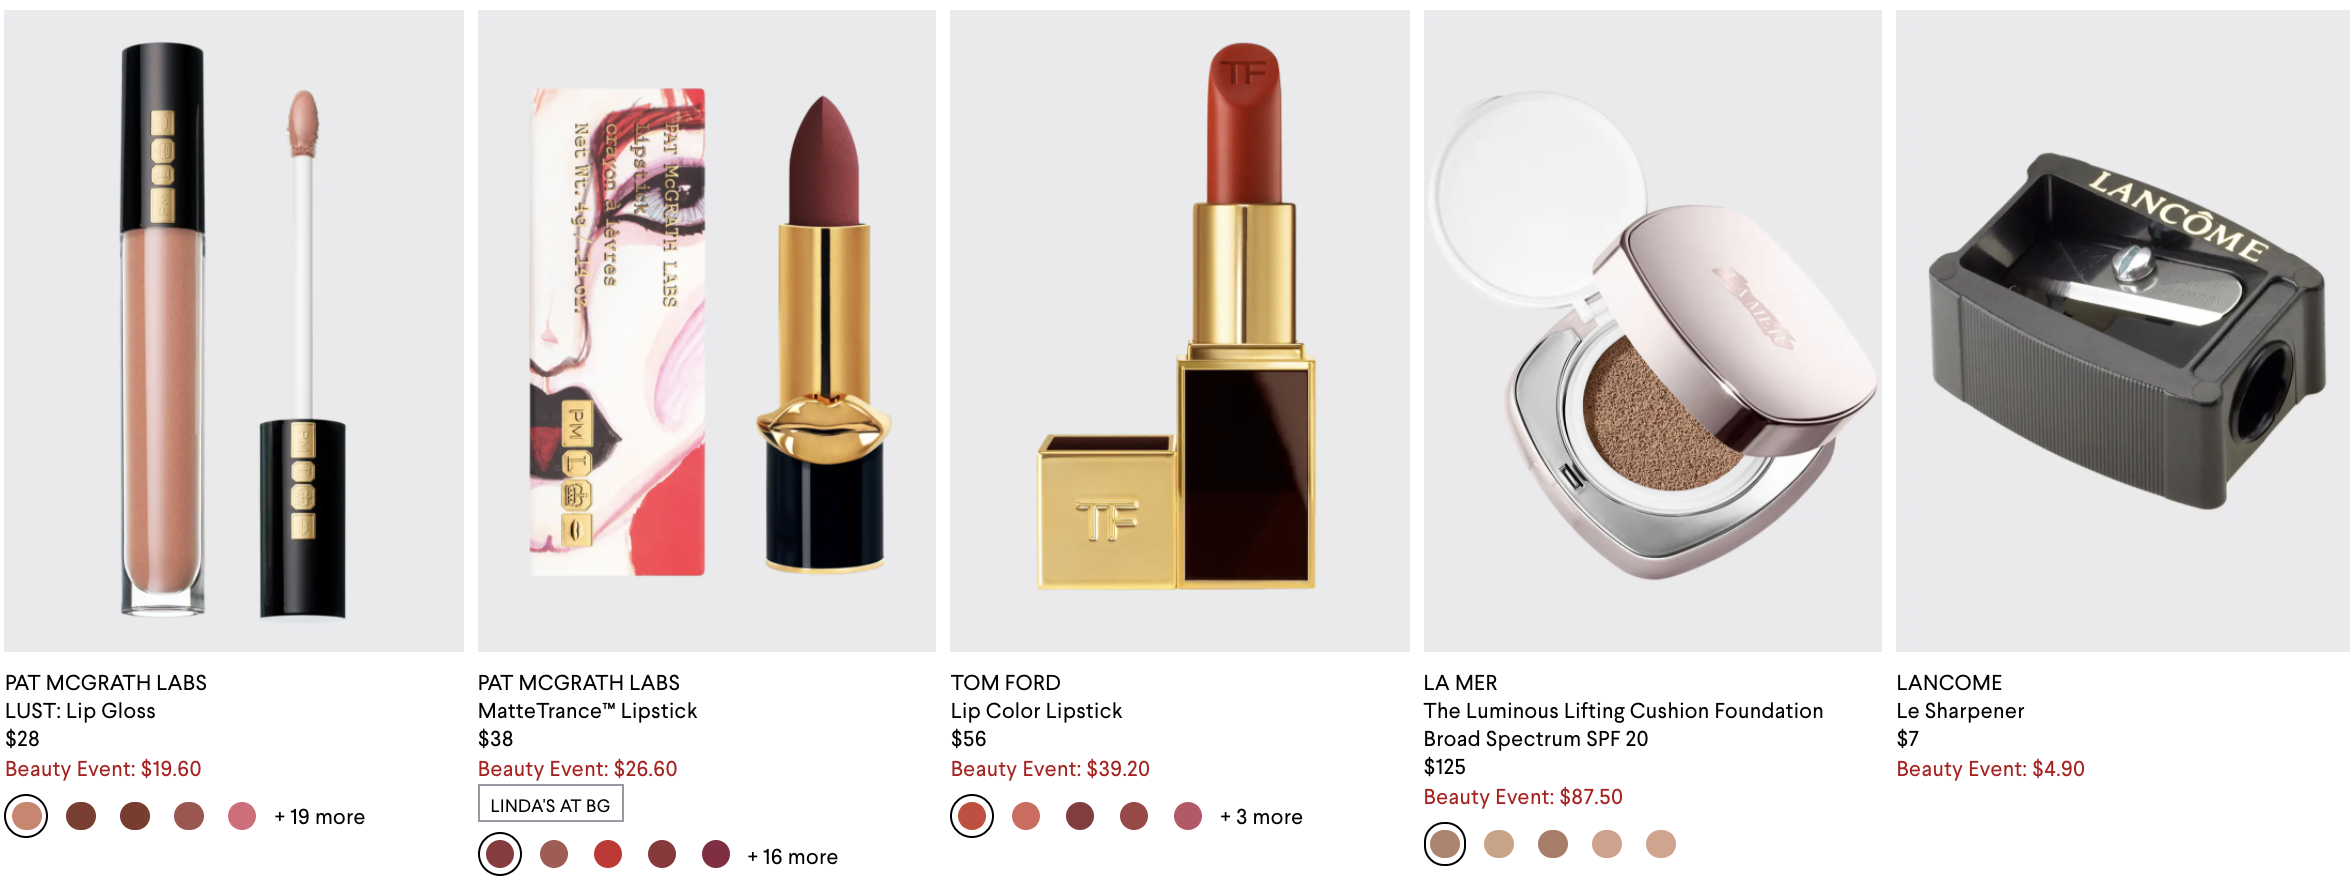Image resolution: width=2350 pixels, height=878 pixels.
Task: Open the Tom Ford lipstick product image
Action: 1180,331
